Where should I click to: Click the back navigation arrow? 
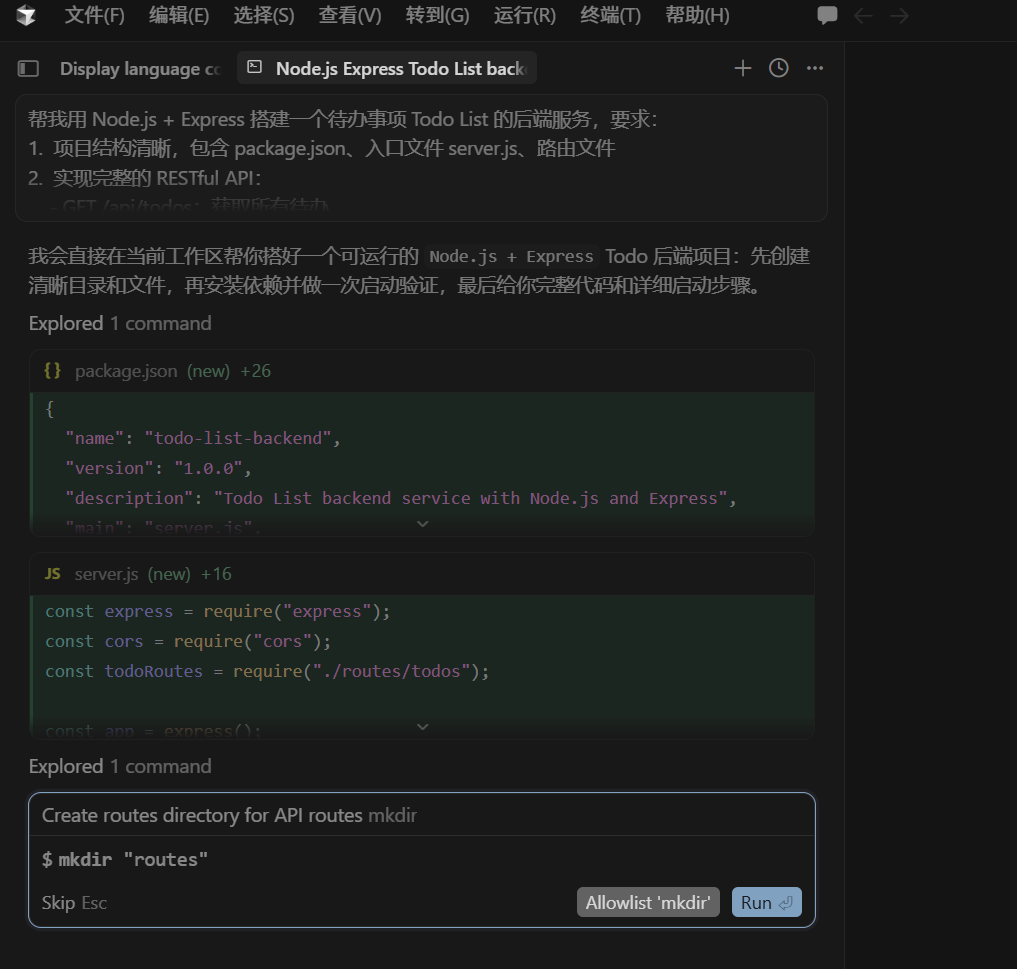click(x=863, y=15)
